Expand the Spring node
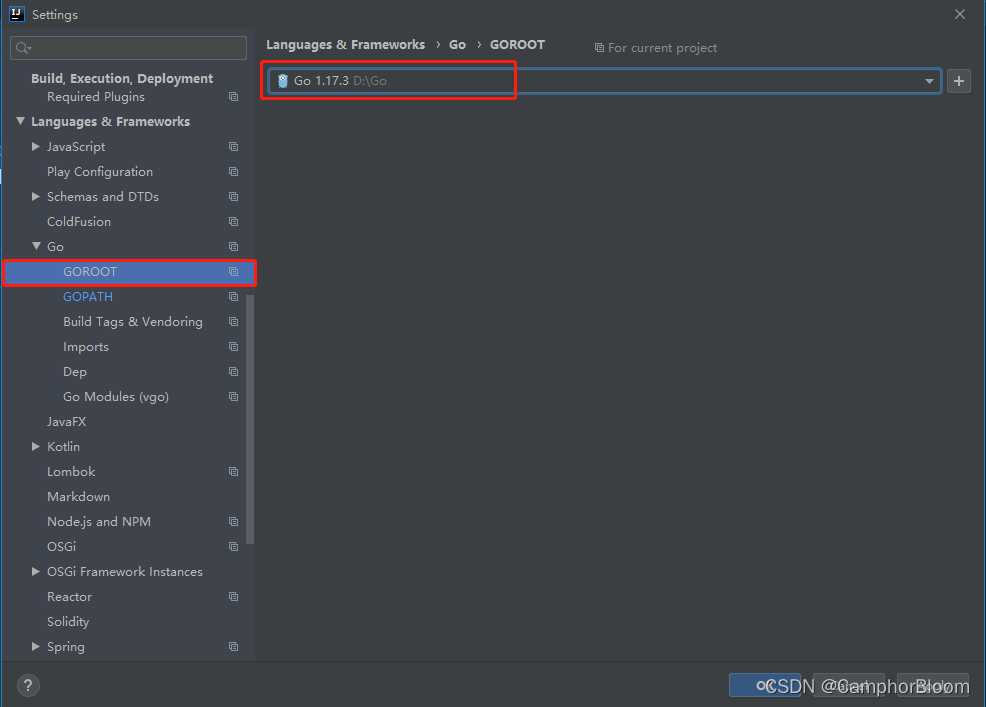 coord(36,646)
